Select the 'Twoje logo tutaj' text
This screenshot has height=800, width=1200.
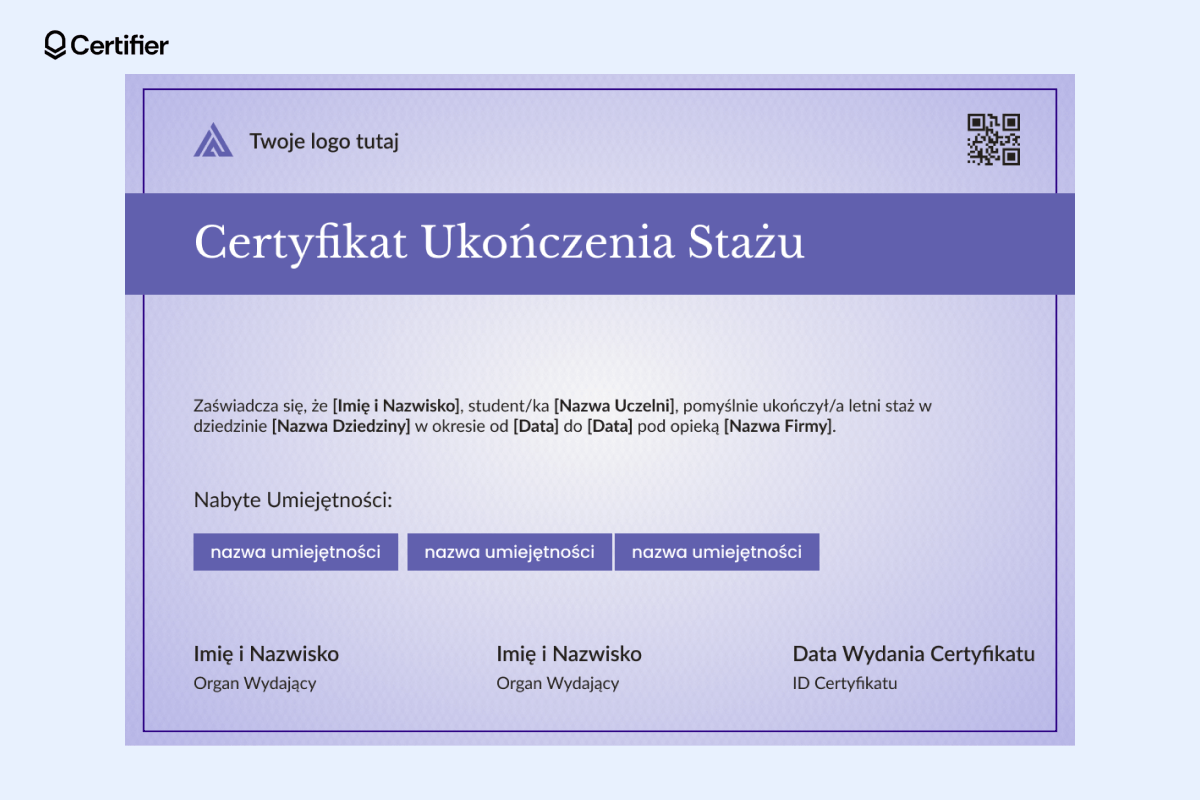coord(324,141)
